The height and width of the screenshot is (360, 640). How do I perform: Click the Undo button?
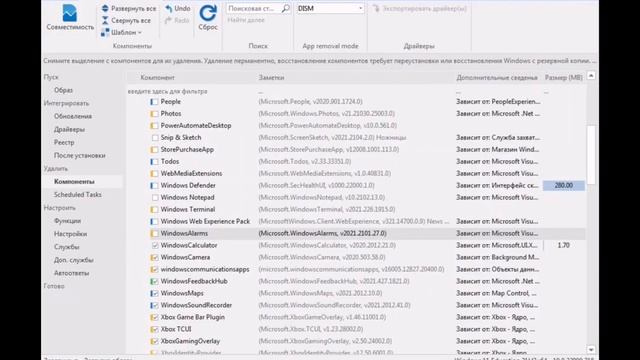coord(178,8)
